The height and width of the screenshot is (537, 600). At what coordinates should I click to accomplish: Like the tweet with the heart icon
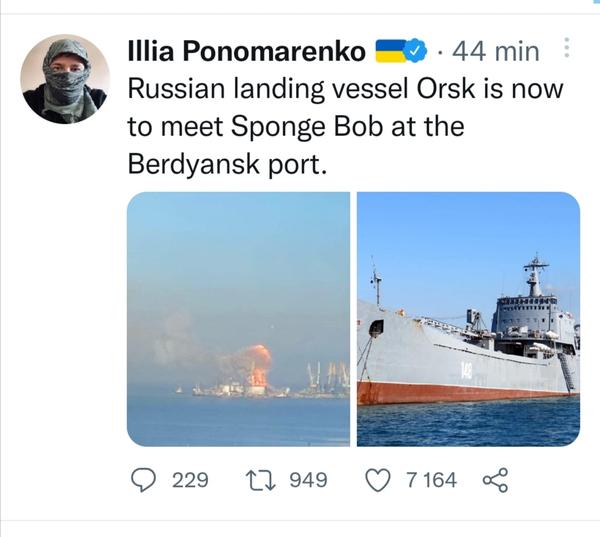pos(378,480)
